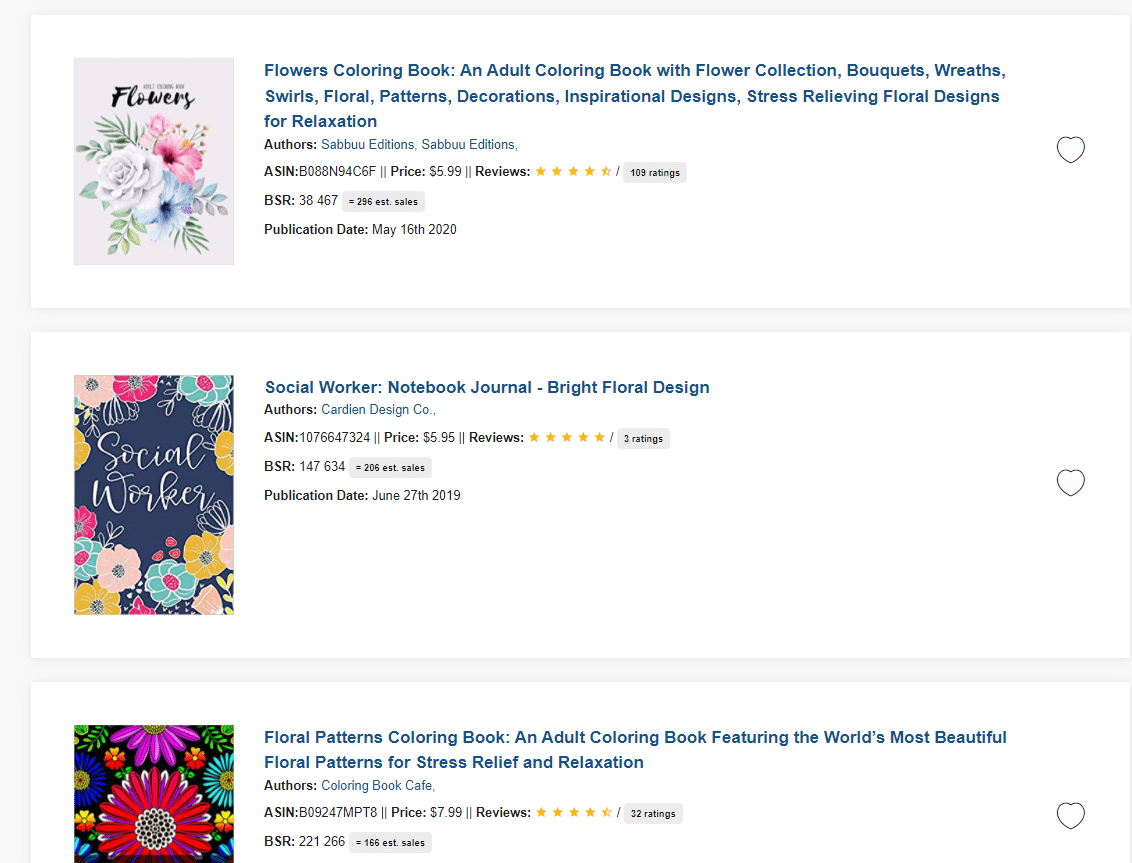Open Social Worker Notebook Journal title link
Viewport: 1132px width, 863px height.
pyautogui.click(x=487, y=387)
